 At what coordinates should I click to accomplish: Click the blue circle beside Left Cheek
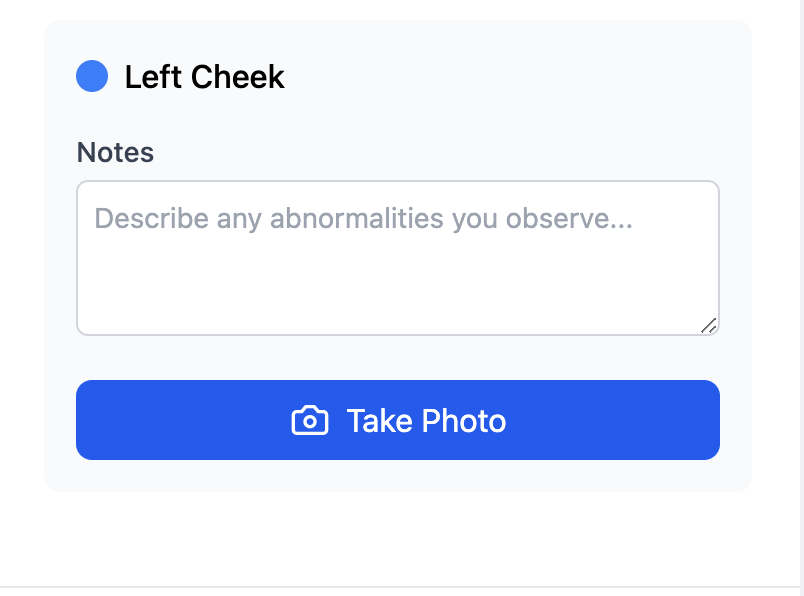tap(92, 77)
